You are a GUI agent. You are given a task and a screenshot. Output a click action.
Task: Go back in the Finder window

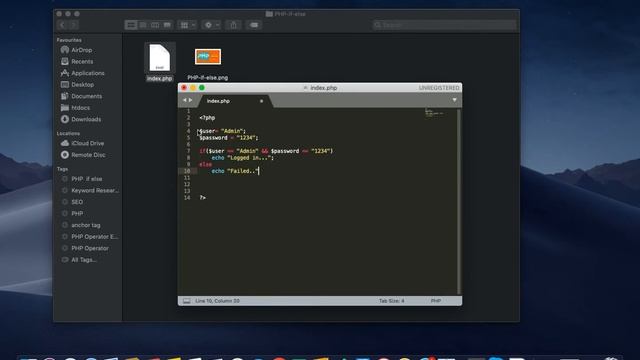pyautogui.click(x=62, y=25)
